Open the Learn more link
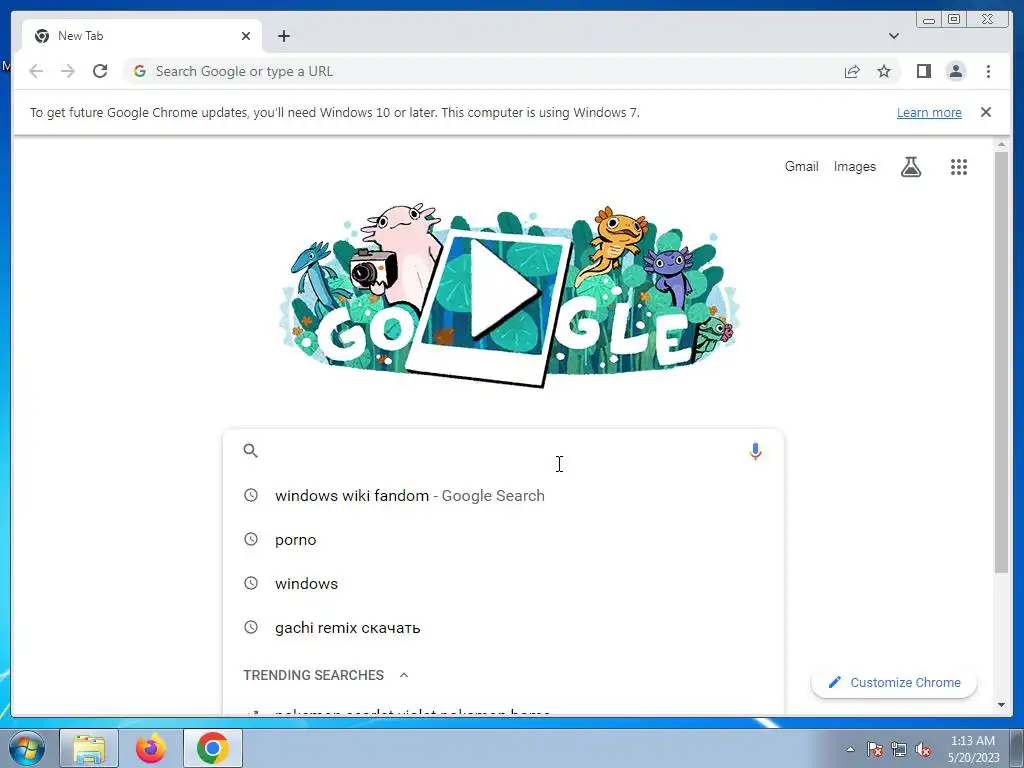The height and width of the screenshot is (768, 1024). (x=929, y=112)
